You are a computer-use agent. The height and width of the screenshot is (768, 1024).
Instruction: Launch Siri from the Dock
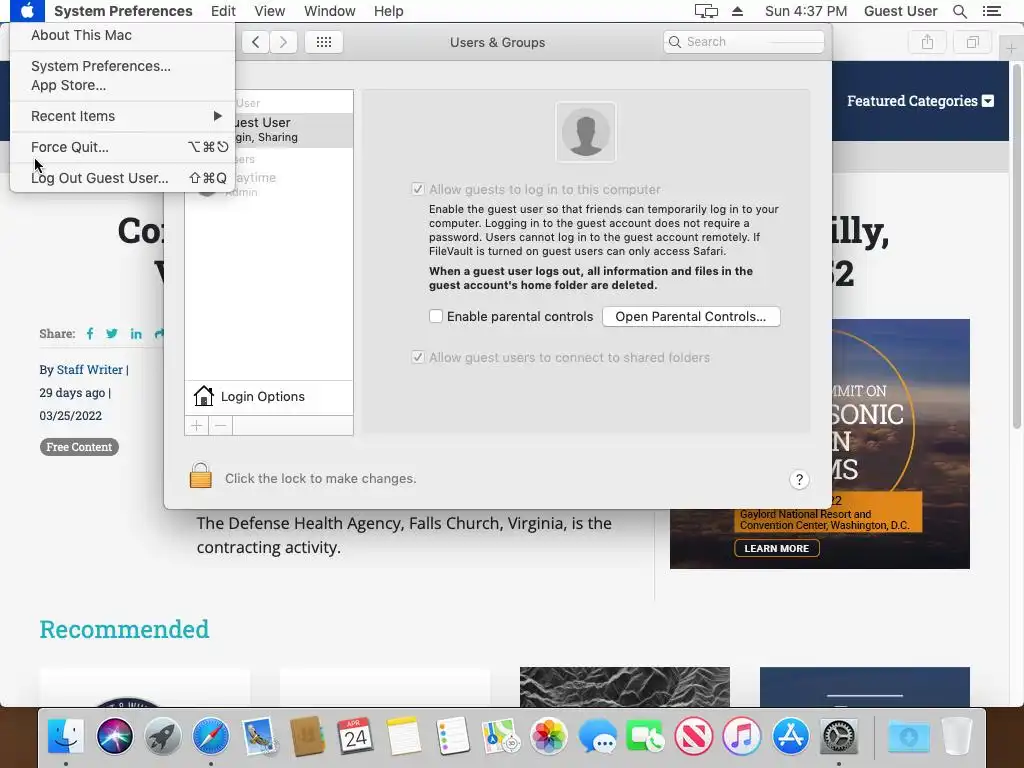point(114,736)
